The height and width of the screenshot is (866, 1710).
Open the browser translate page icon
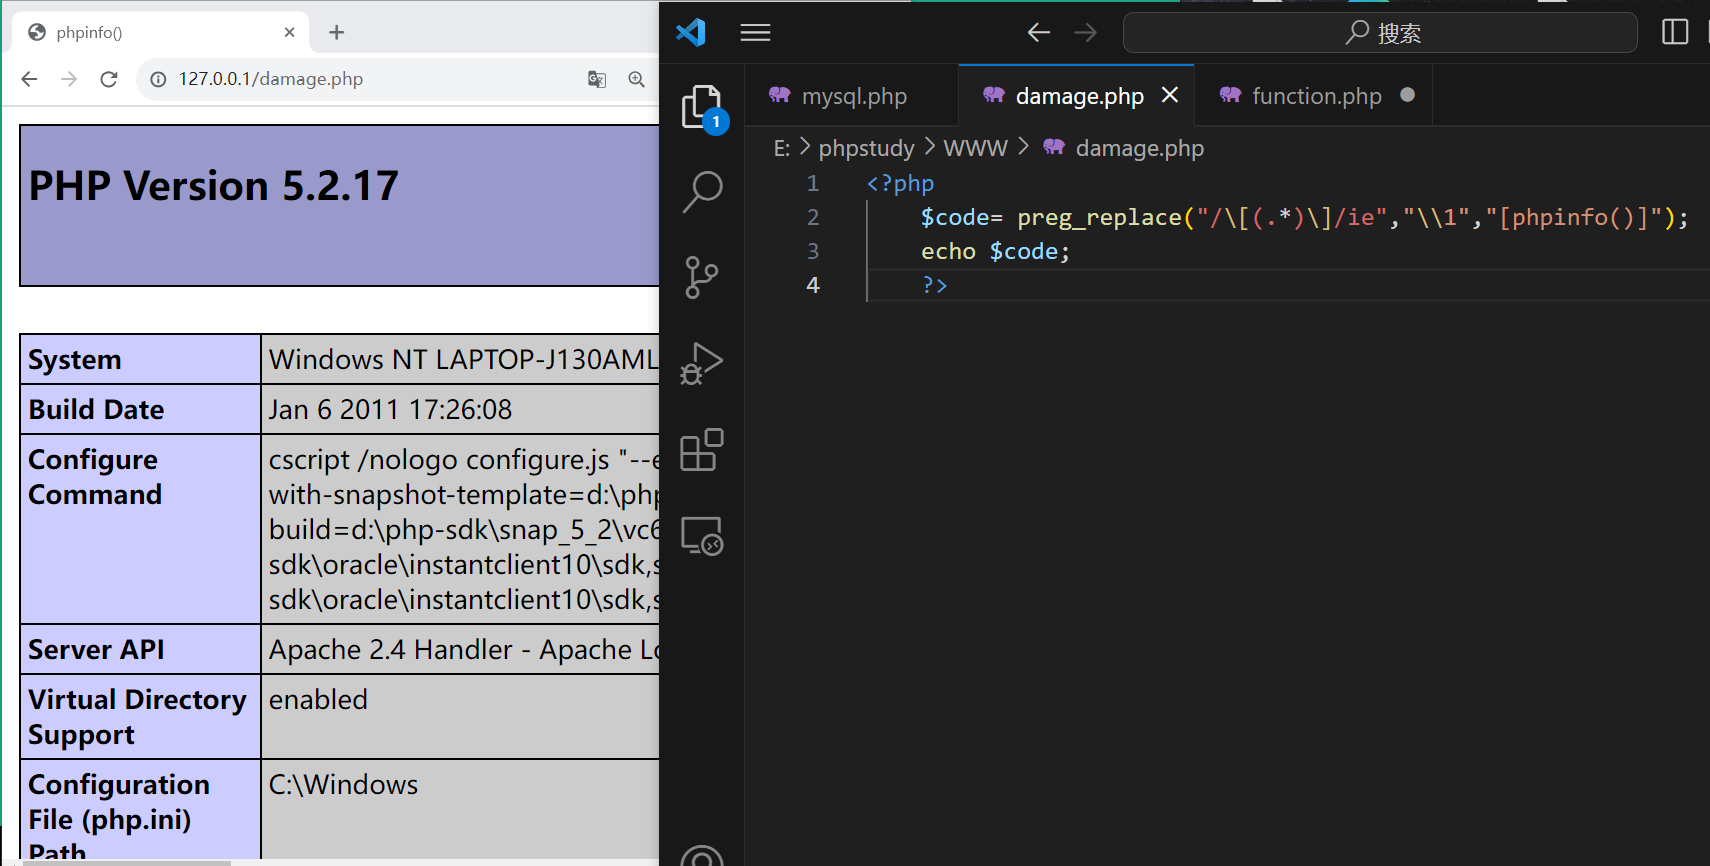point(597,79)
